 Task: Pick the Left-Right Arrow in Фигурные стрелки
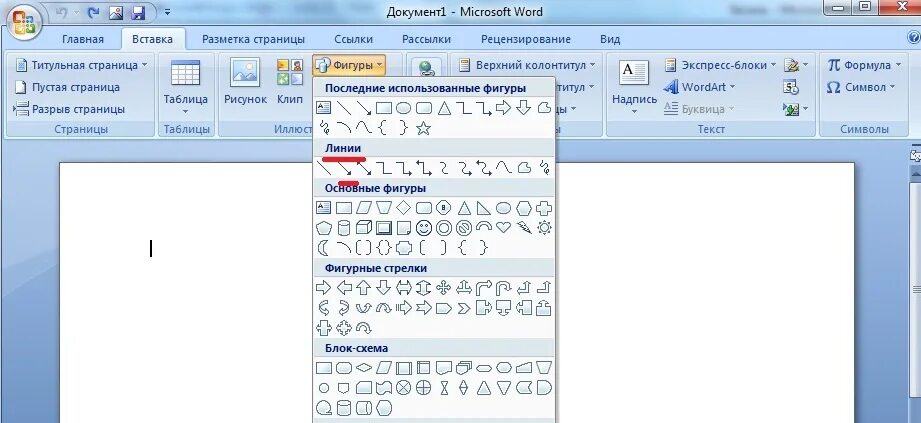tap(404, 288)
